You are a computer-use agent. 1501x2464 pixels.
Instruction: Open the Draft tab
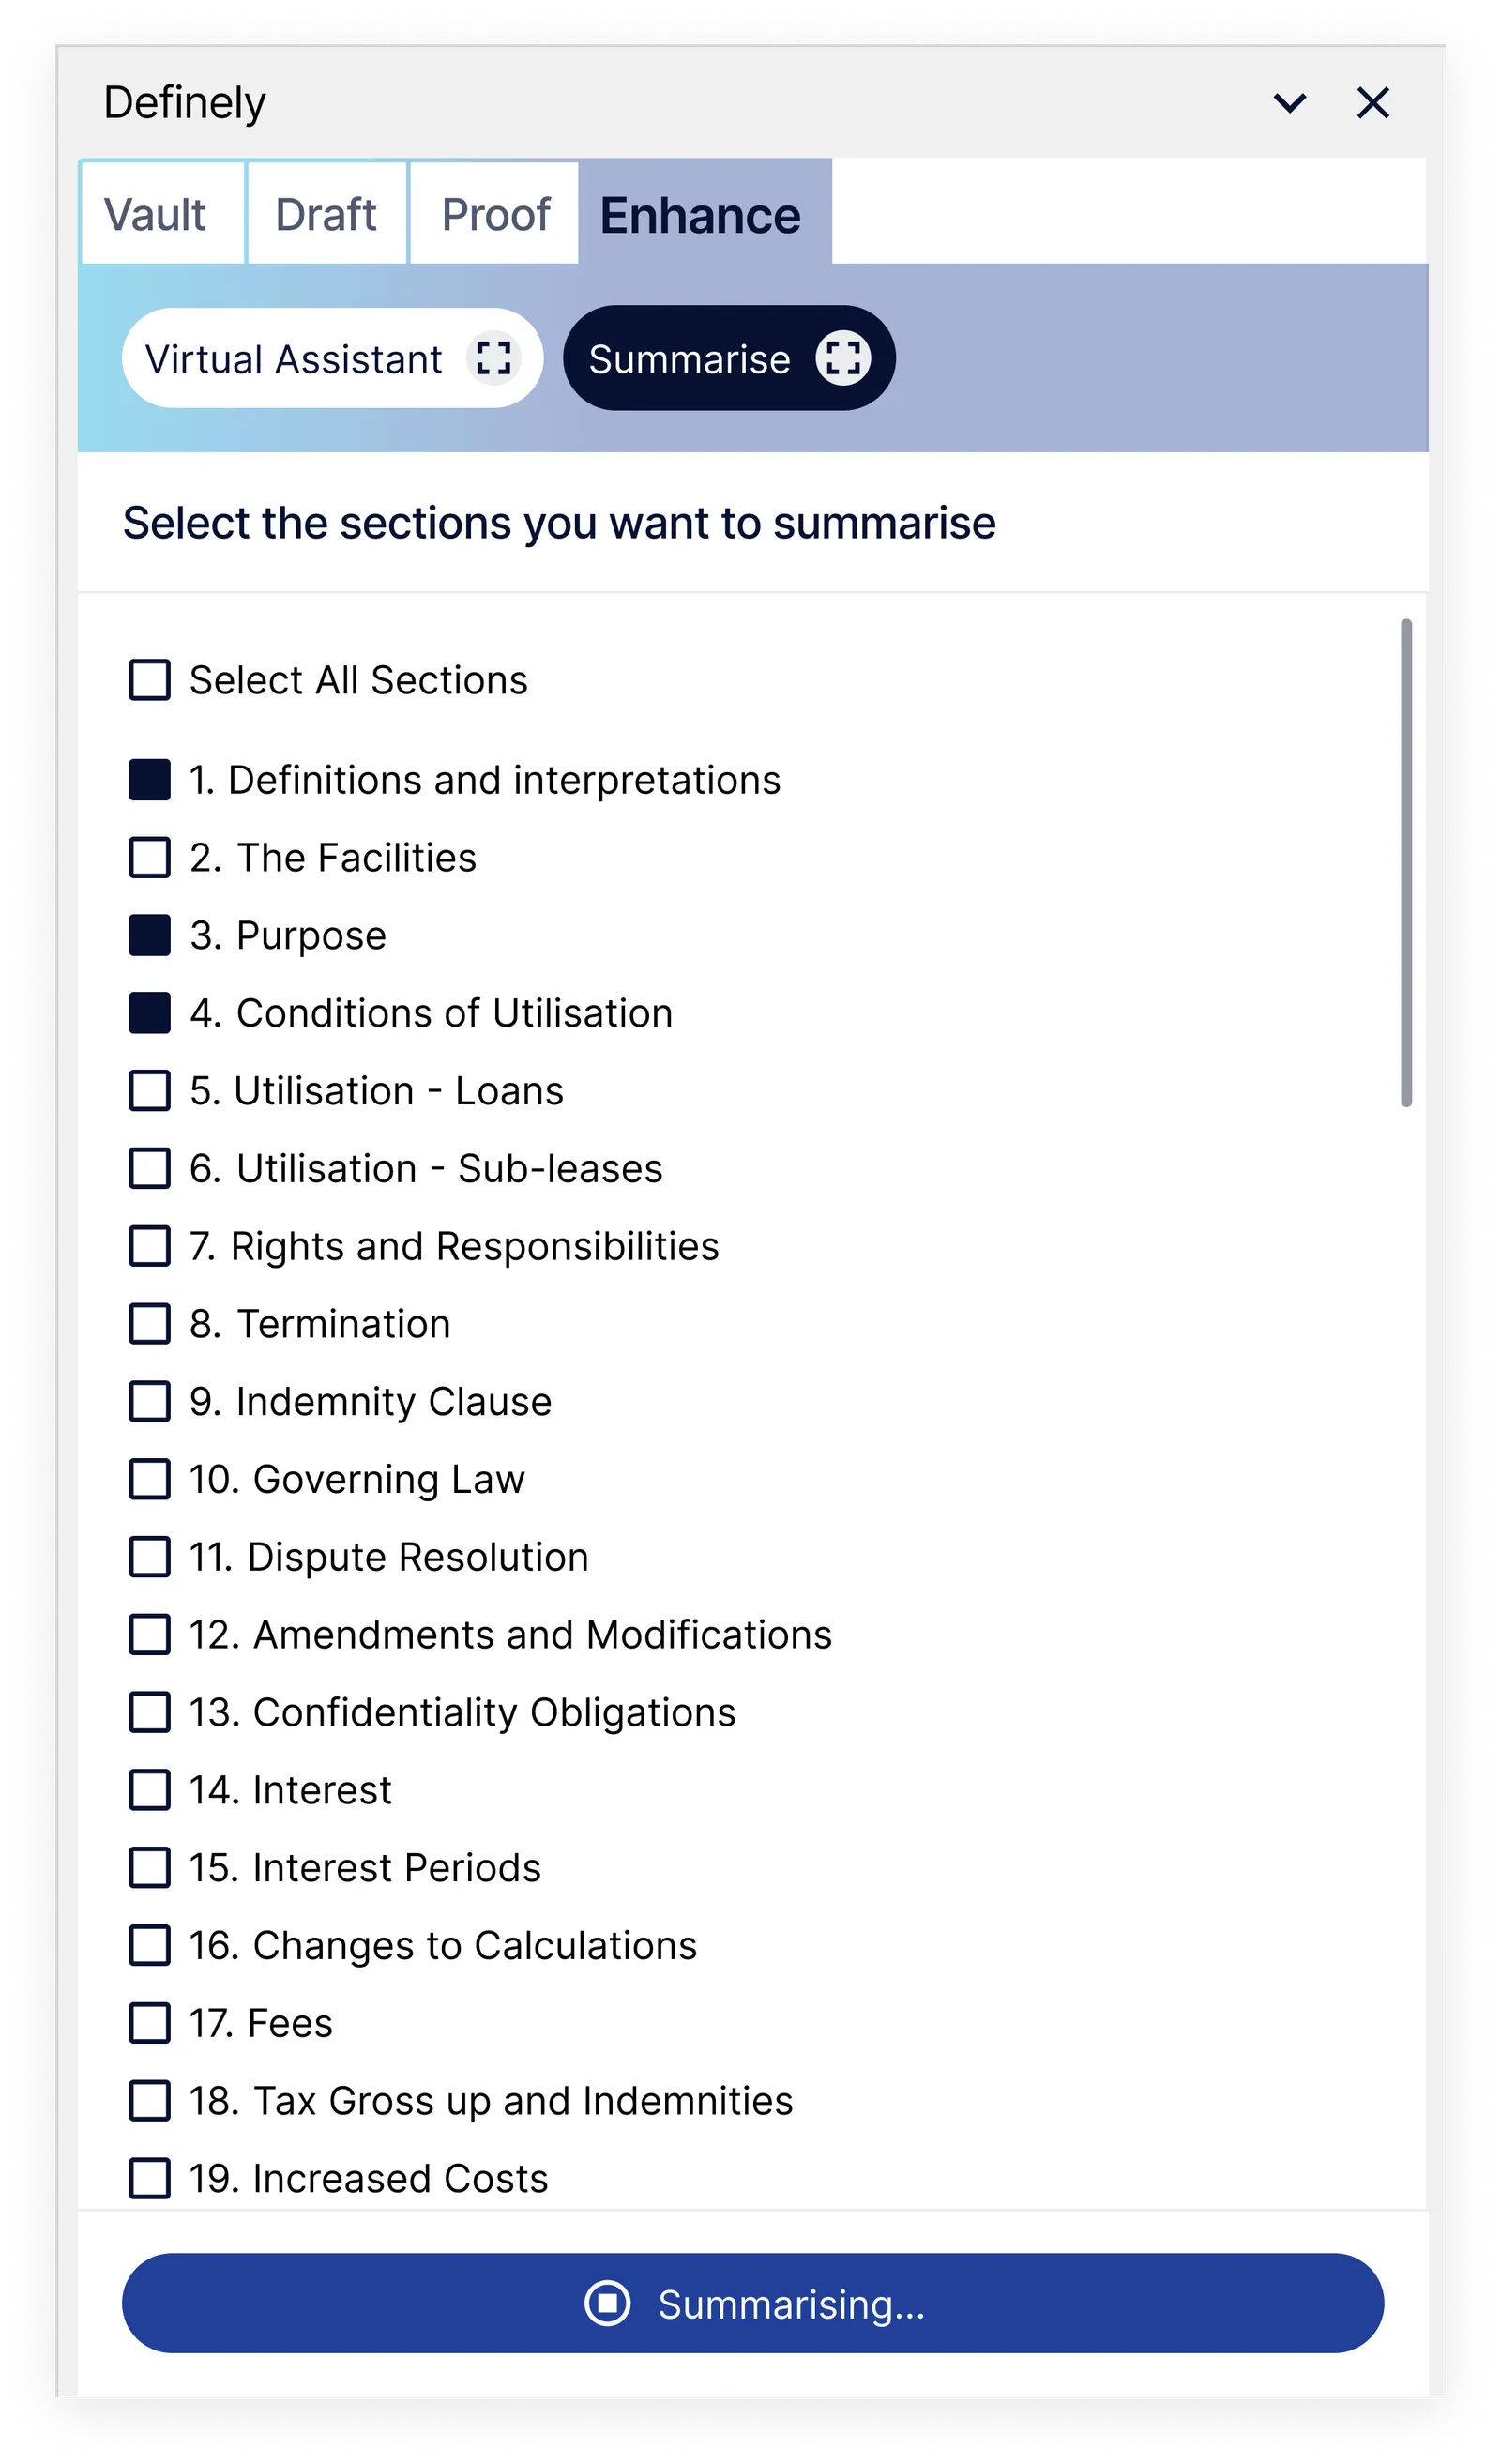coord(326,214)
